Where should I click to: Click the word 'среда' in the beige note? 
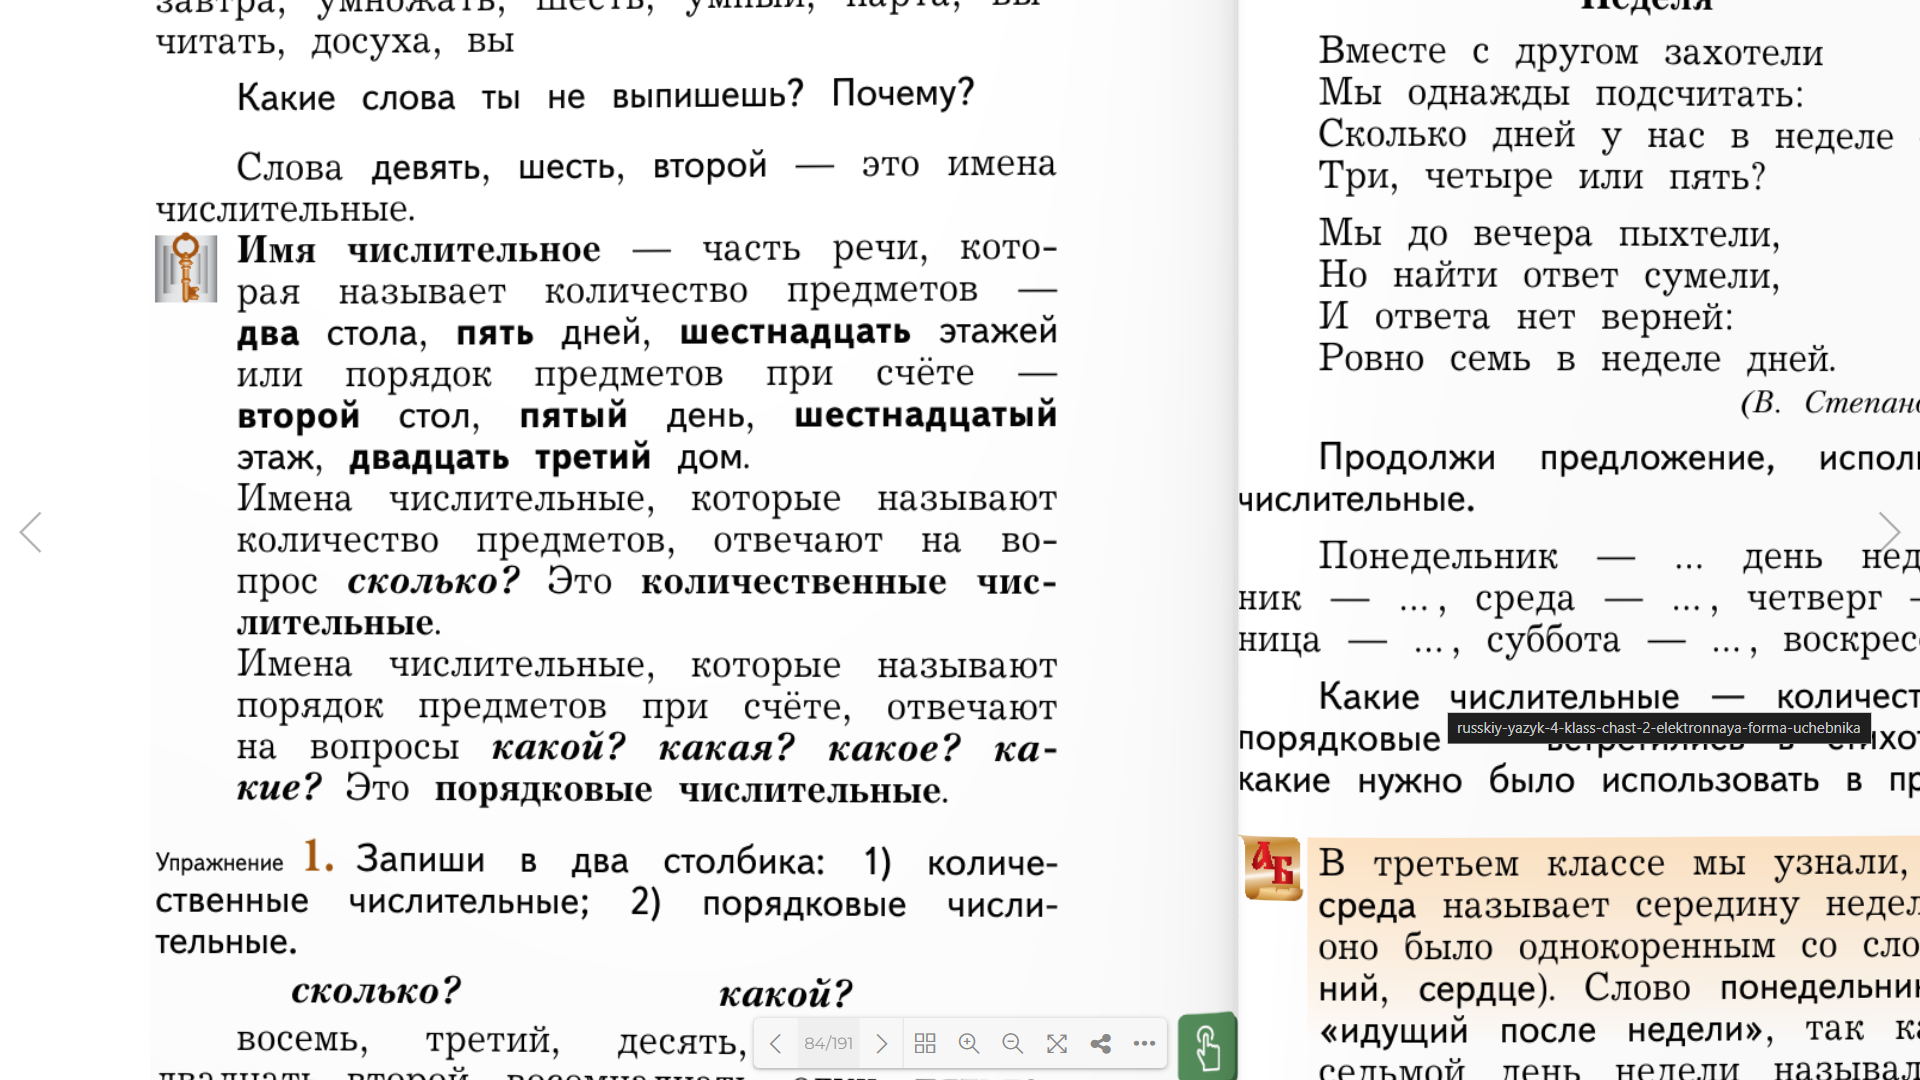point(1367,908)
